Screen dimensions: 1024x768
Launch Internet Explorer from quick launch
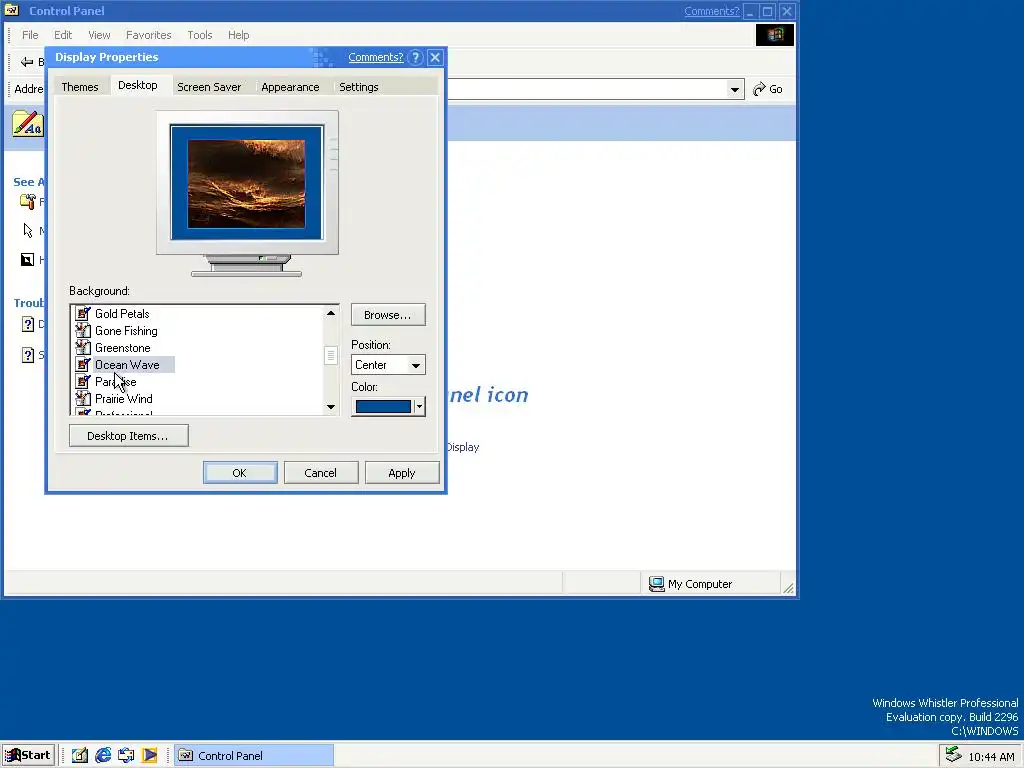pyautogui.click(x=103, y=756)
